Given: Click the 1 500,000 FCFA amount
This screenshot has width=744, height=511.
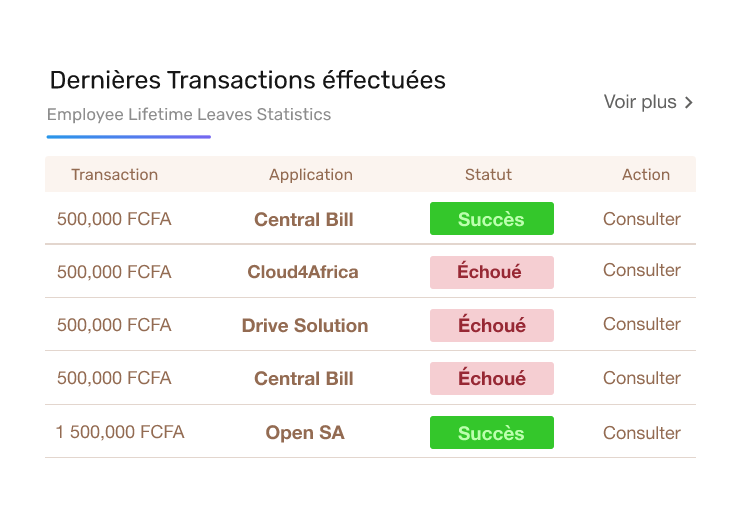Looking at the screenshot, I should 120,433.
